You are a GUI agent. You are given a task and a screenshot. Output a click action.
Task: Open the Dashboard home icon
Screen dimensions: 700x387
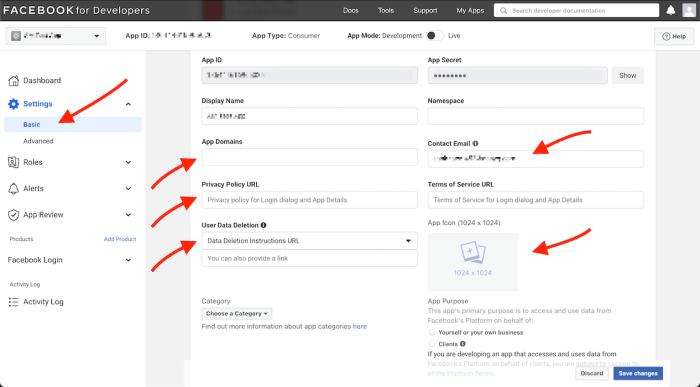click(x=14, y=80)
